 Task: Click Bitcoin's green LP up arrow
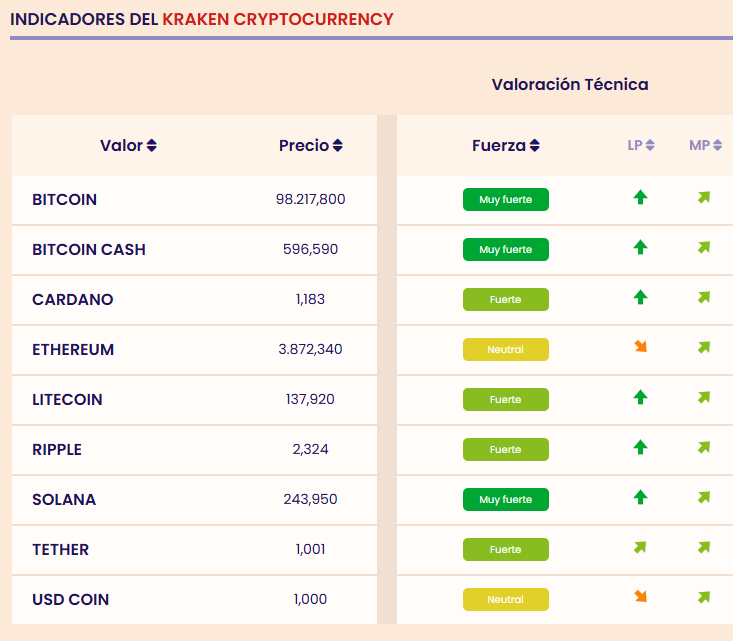coord(640,198)
